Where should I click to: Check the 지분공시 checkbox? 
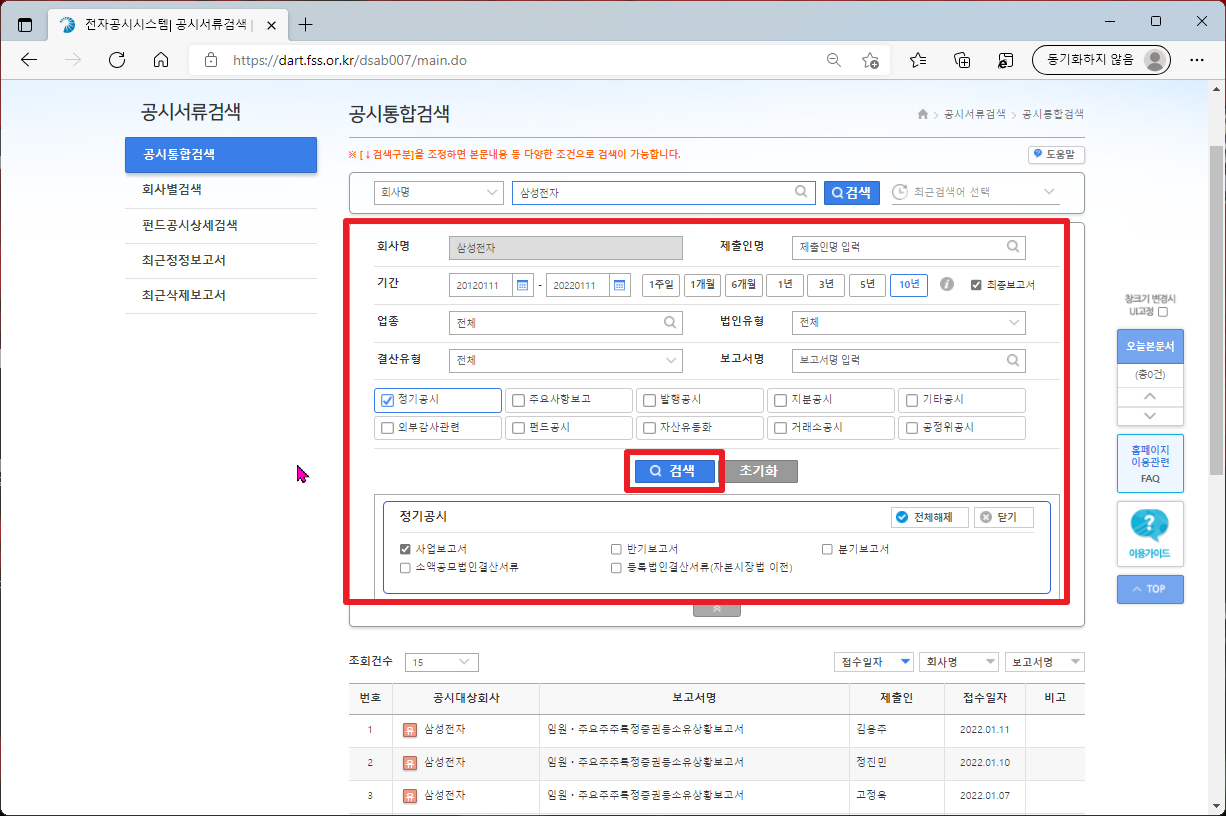(x=781, y=400)
